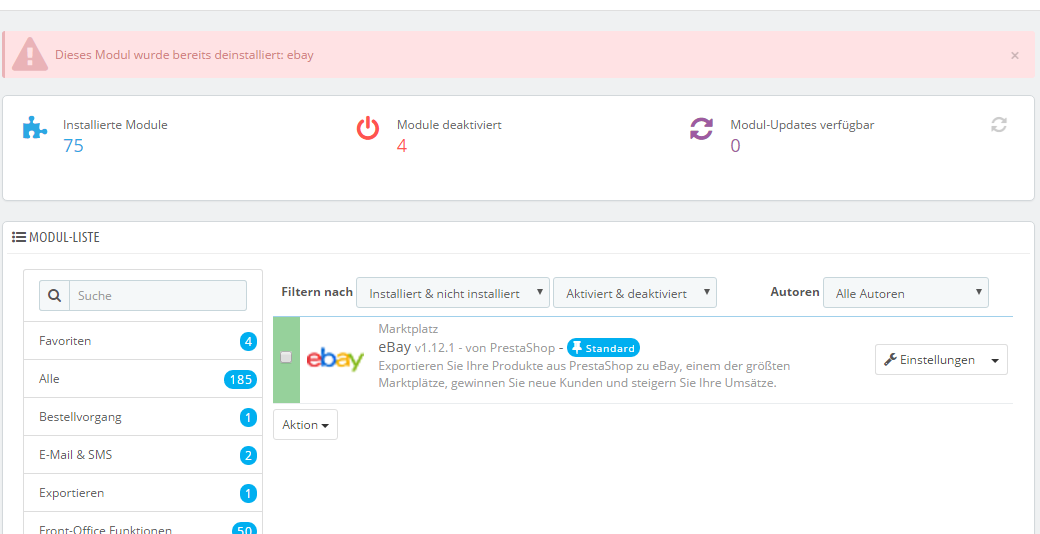Select the E-Mail & SMS category

point(143,455)
